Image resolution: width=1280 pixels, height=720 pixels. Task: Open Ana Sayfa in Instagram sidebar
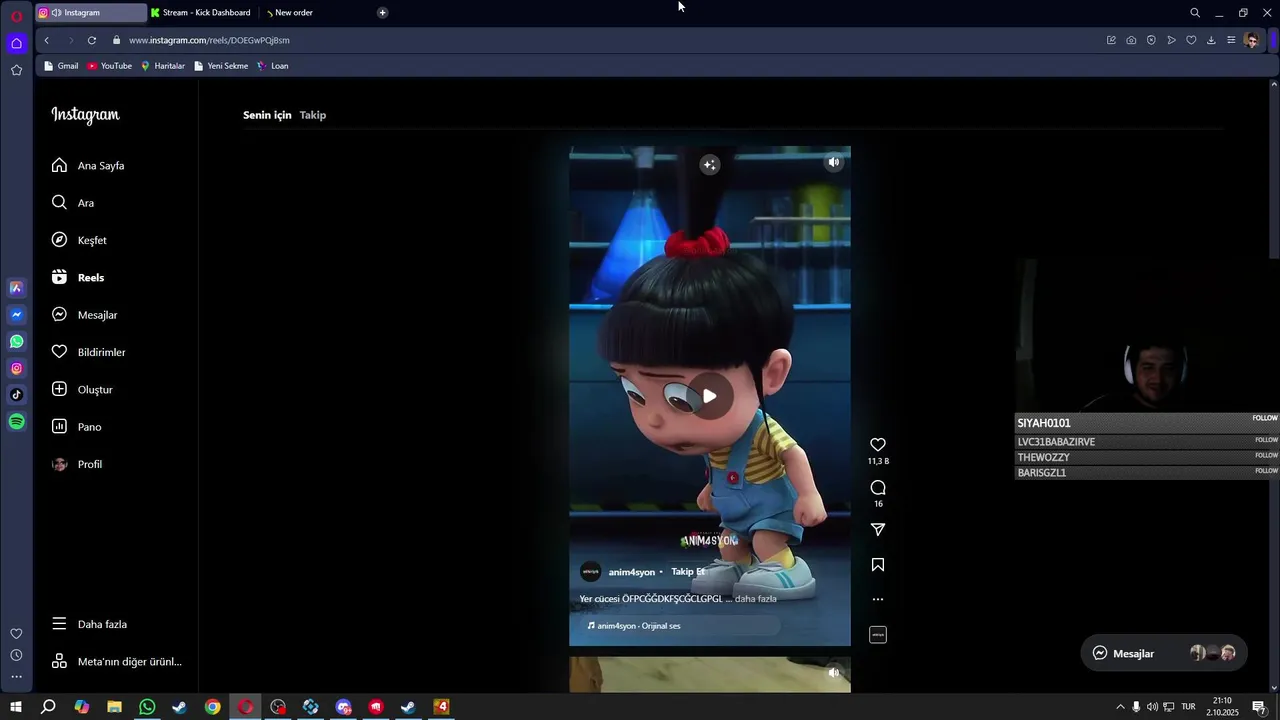(x=88, y=166)
